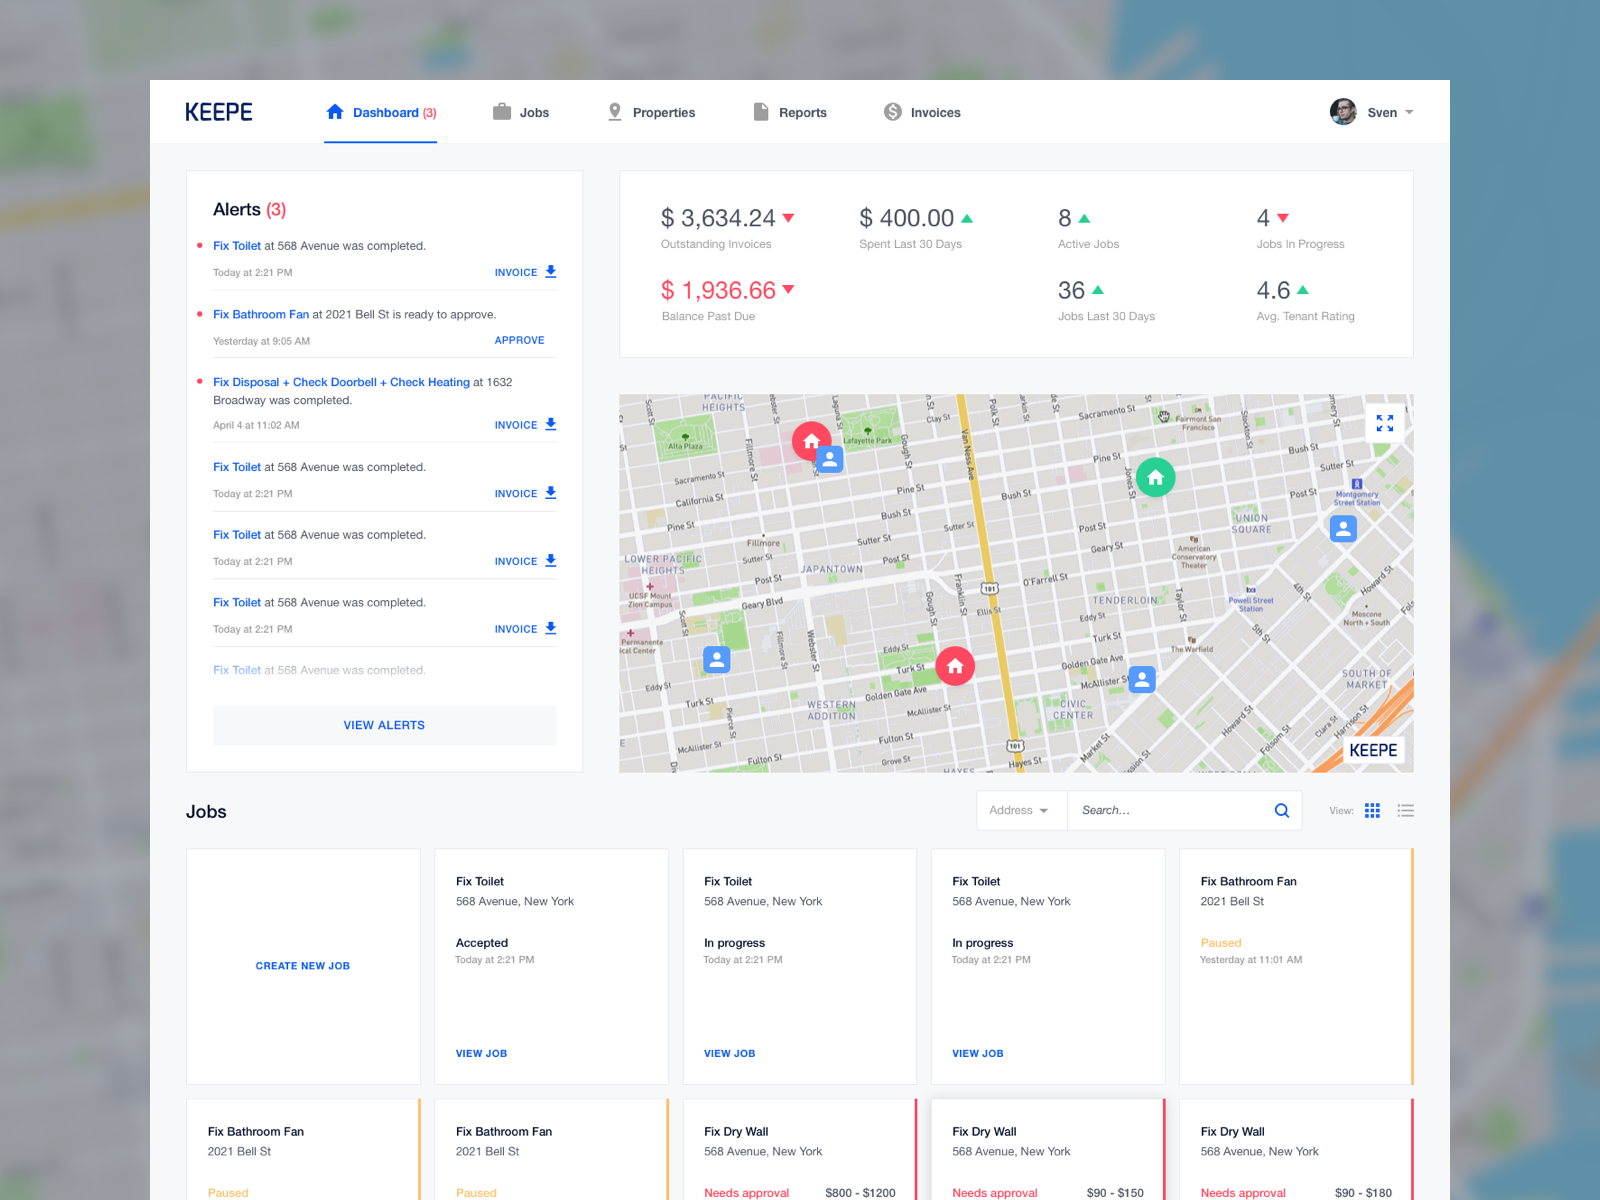Click blue person marker near Eddy St
The image size is (1600, 1200).
pyautogui.click(x=717, y=660)
